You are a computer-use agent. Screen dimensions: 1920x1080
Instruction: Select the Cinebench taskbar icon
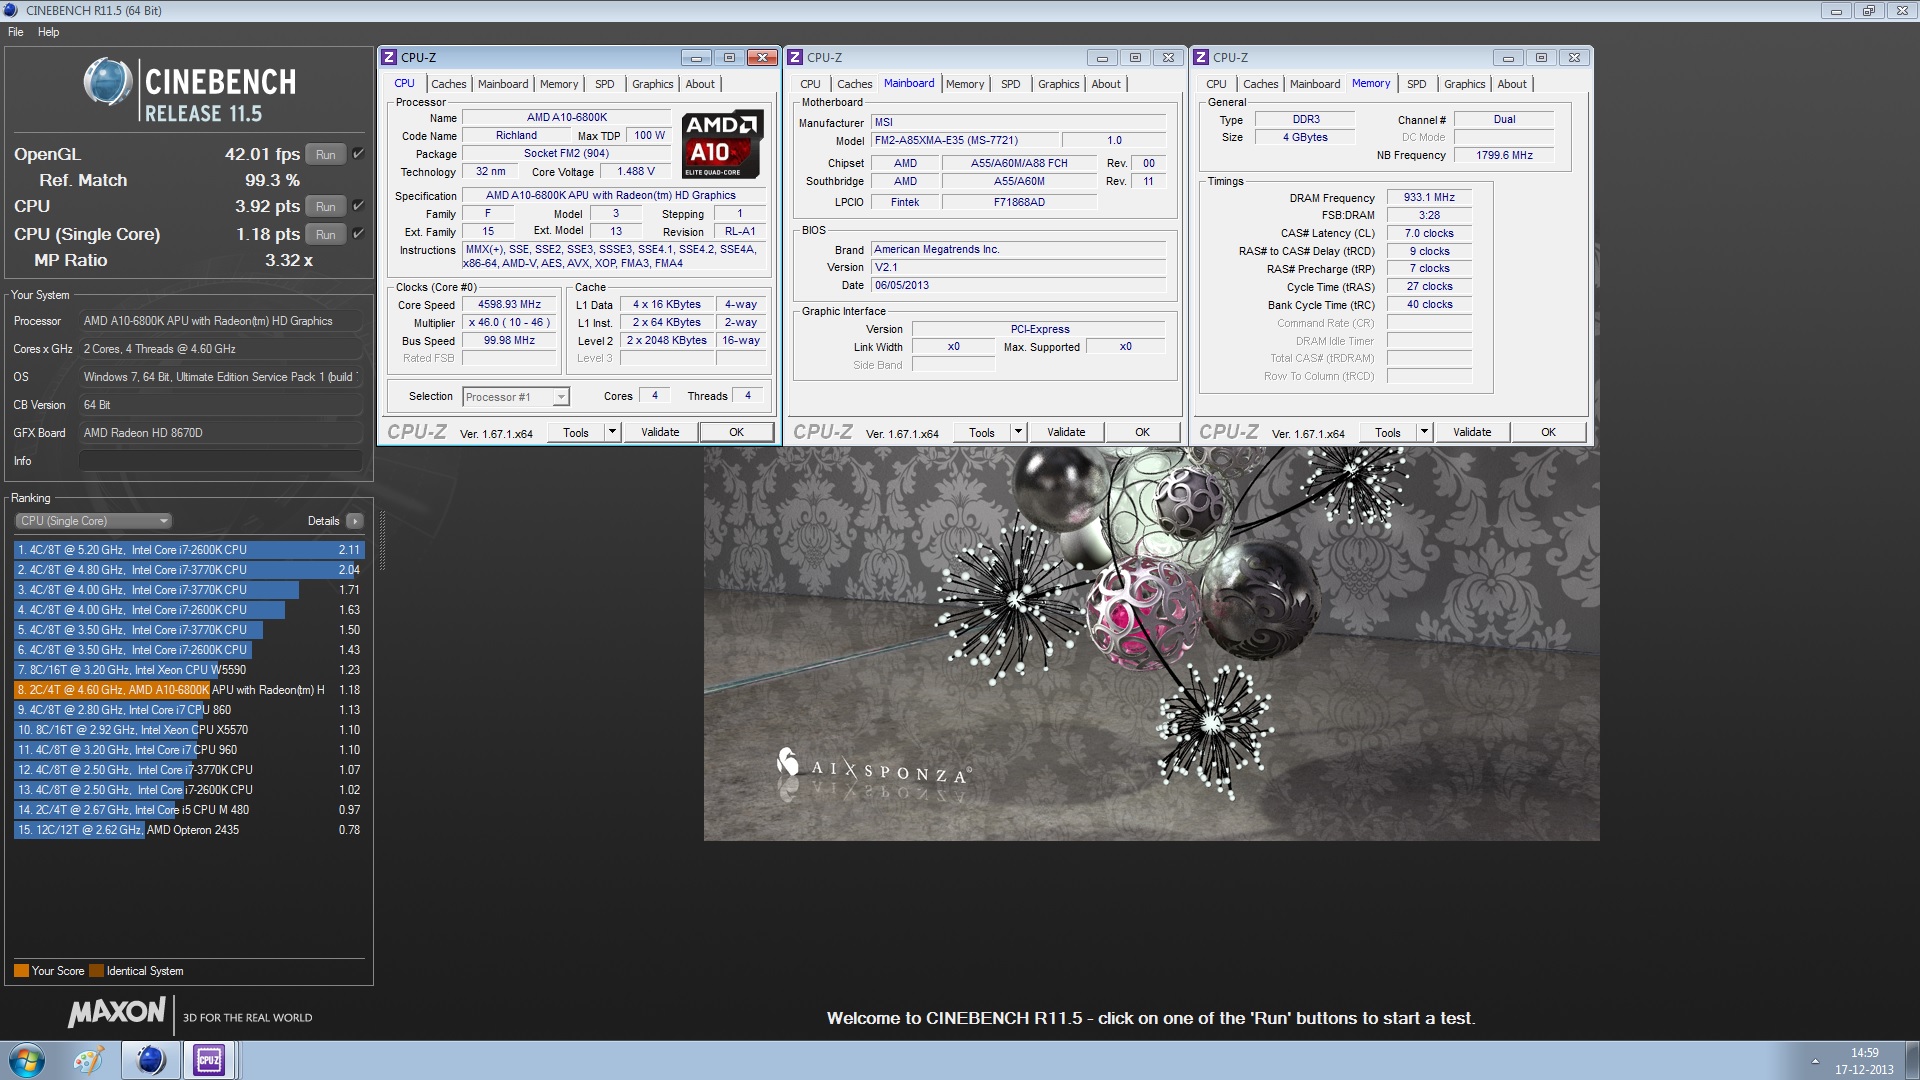[151, 1060]
